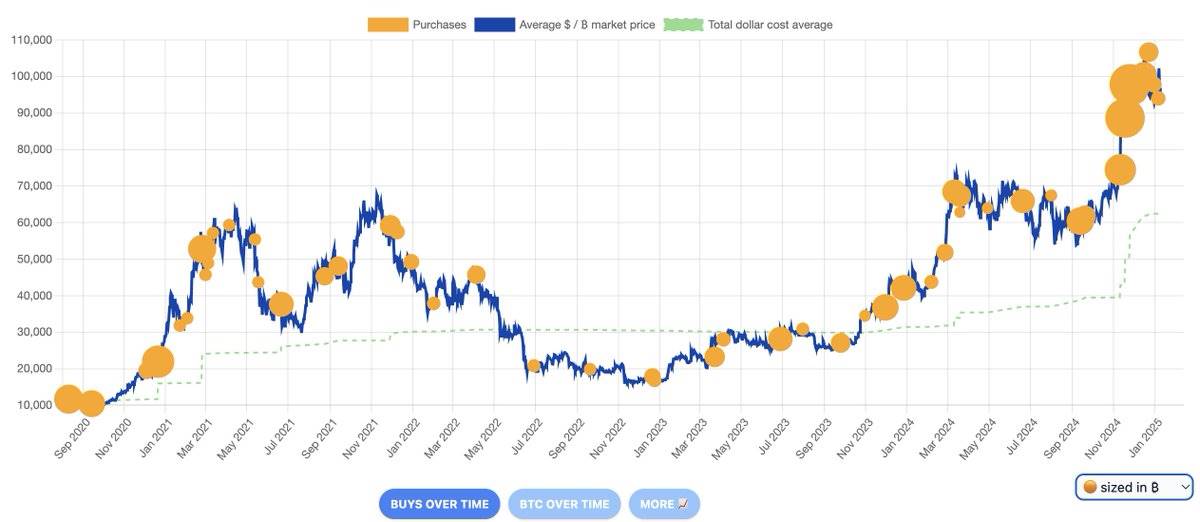Switch to BUYS OVER TIME view
This screenshot has height=522, width=1200.
click(x=439, y=504)
